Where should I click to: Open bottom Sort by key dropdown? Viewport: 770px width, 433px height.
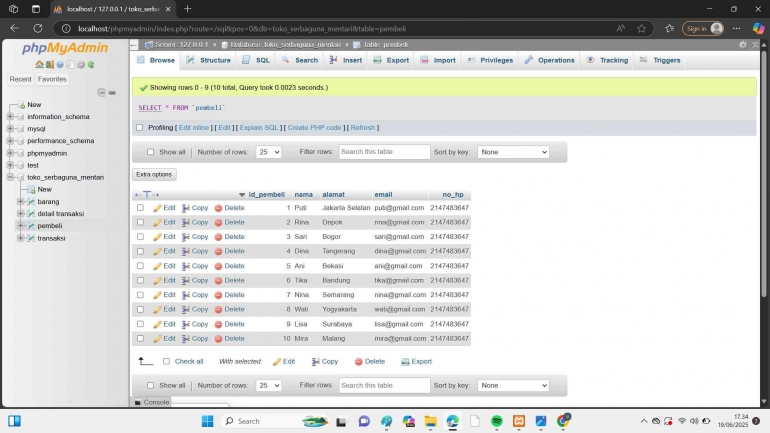tap(513, 386)
